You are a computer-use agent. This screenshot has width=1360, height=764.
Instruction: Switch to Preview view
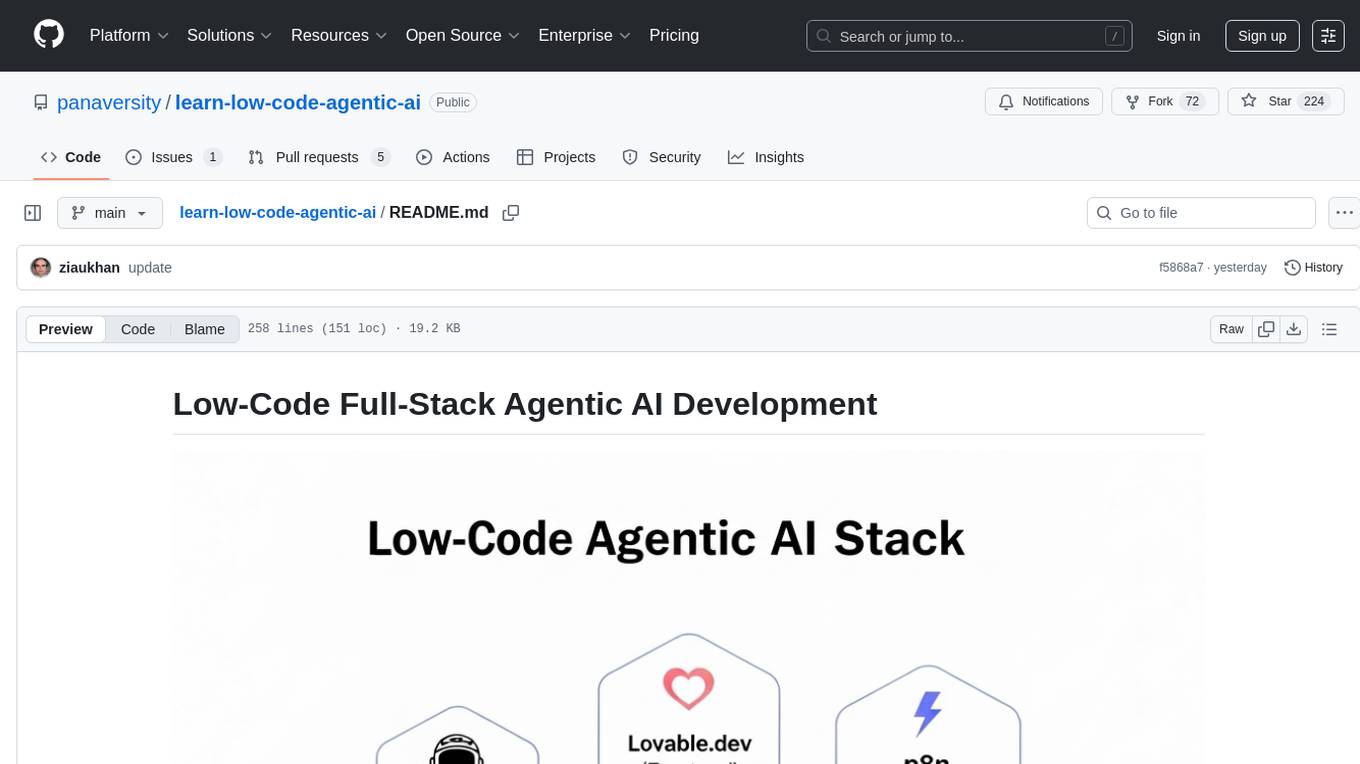click(66, 329)
